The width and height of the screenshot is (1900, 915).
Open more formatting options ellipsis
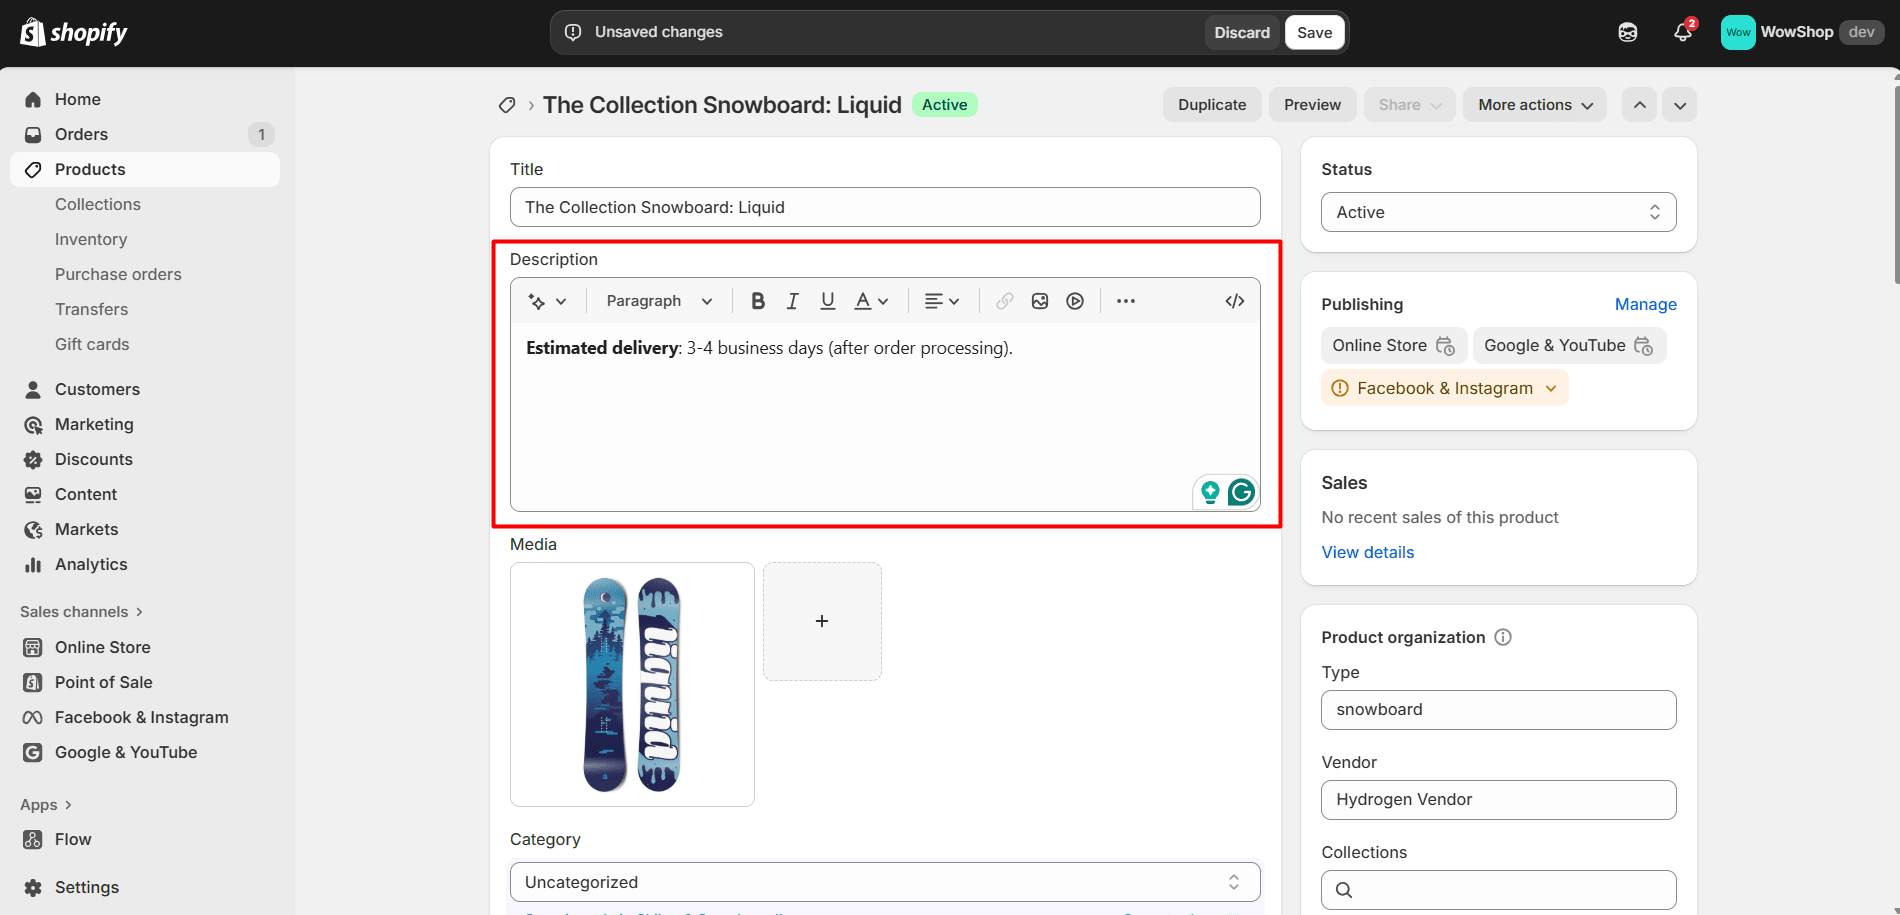click(x=1126, y=301)
